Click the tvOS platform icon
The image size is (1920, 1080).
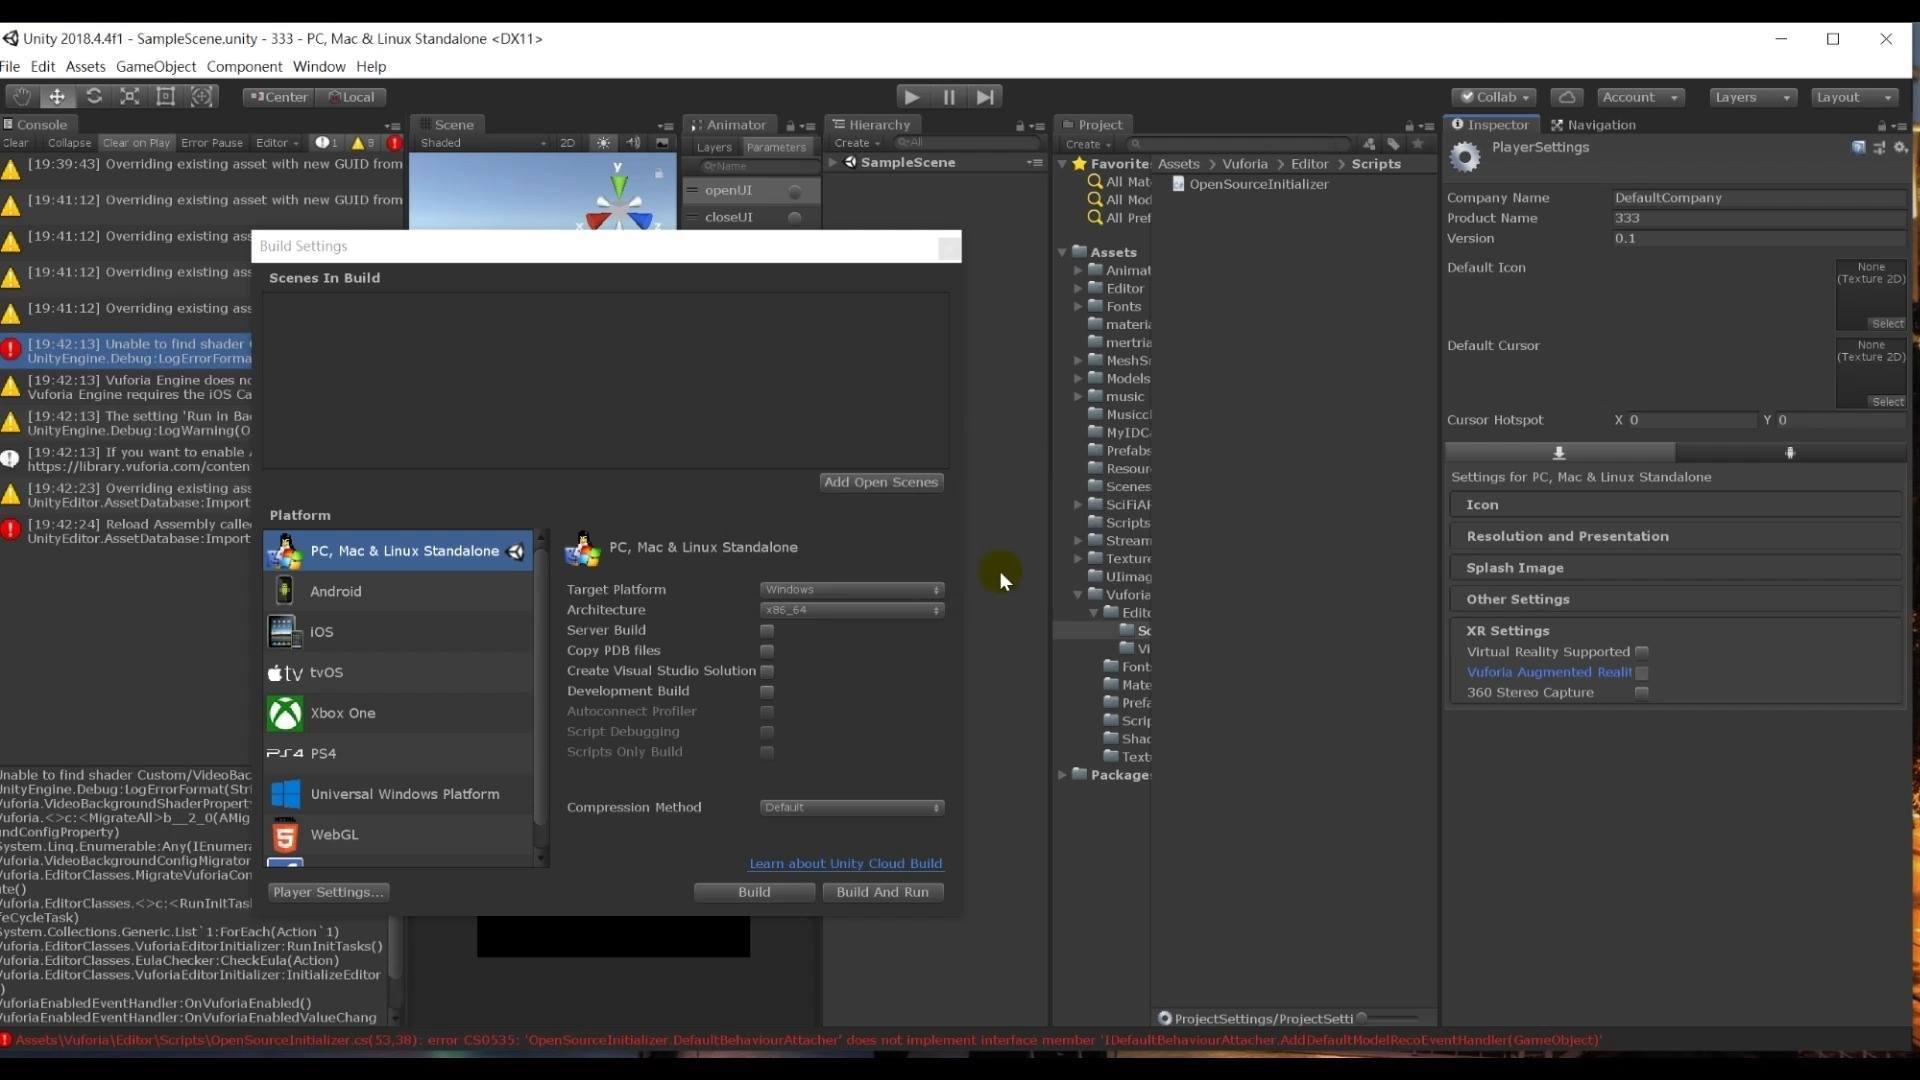coord(285,673)
